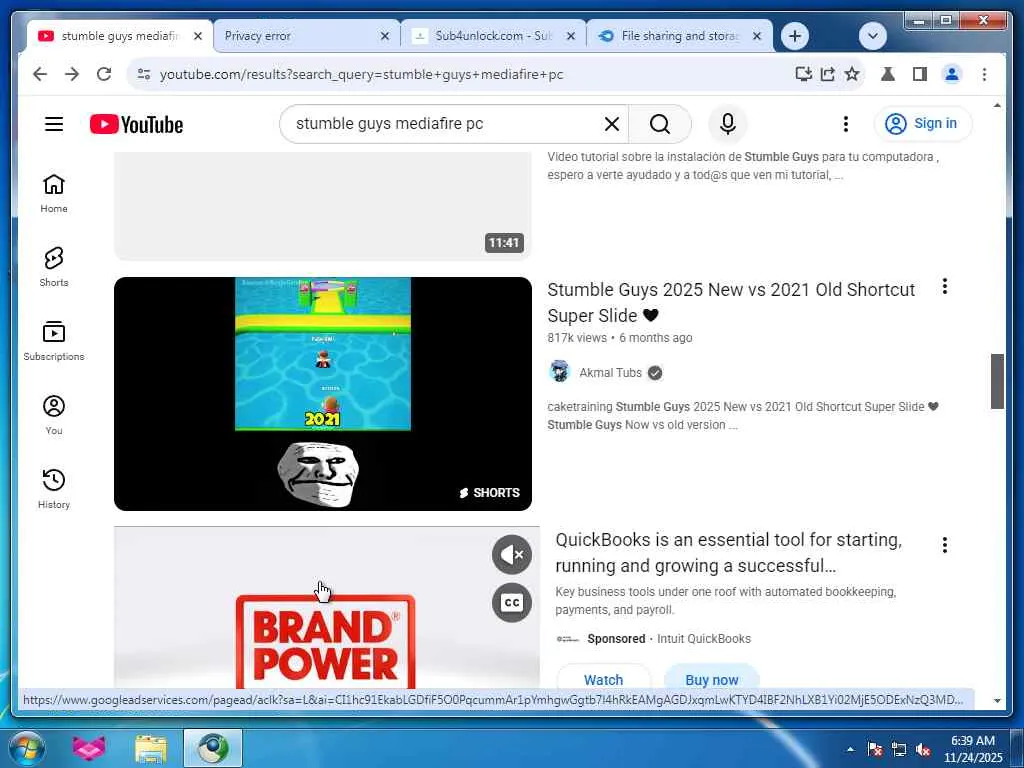This screenshot has height=768, width=1024.
Task: Close the File sharing and storage tab
Action: pyautogui.click(x=757, y=36)
